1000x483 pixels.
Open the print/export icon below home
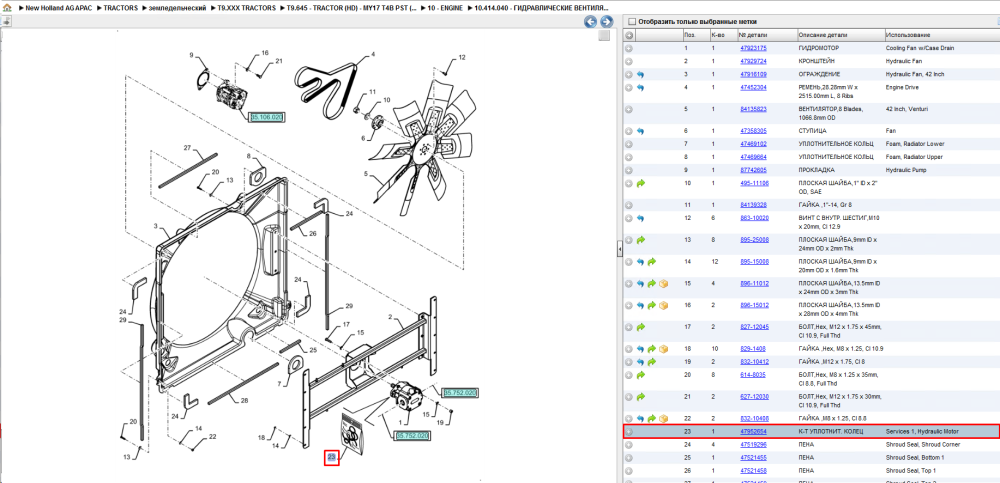click(6, 21)
